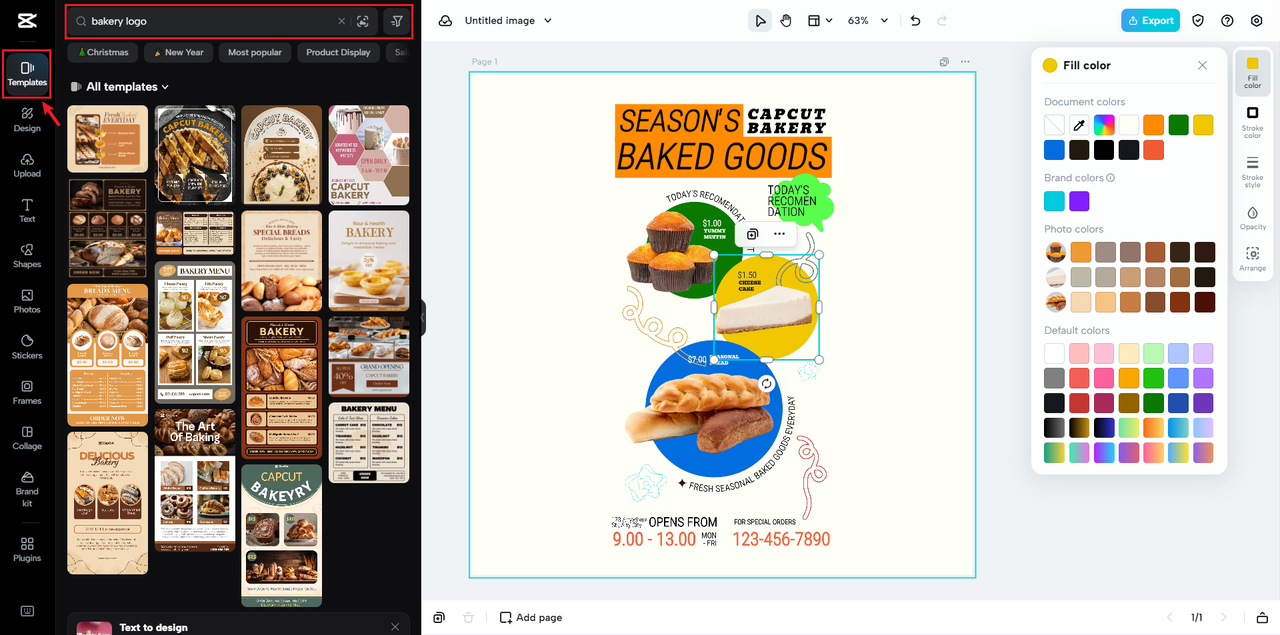Select the Fill color tab
The width and height of the screenshot is (1280, 635).
click(x=1252, y=72)
